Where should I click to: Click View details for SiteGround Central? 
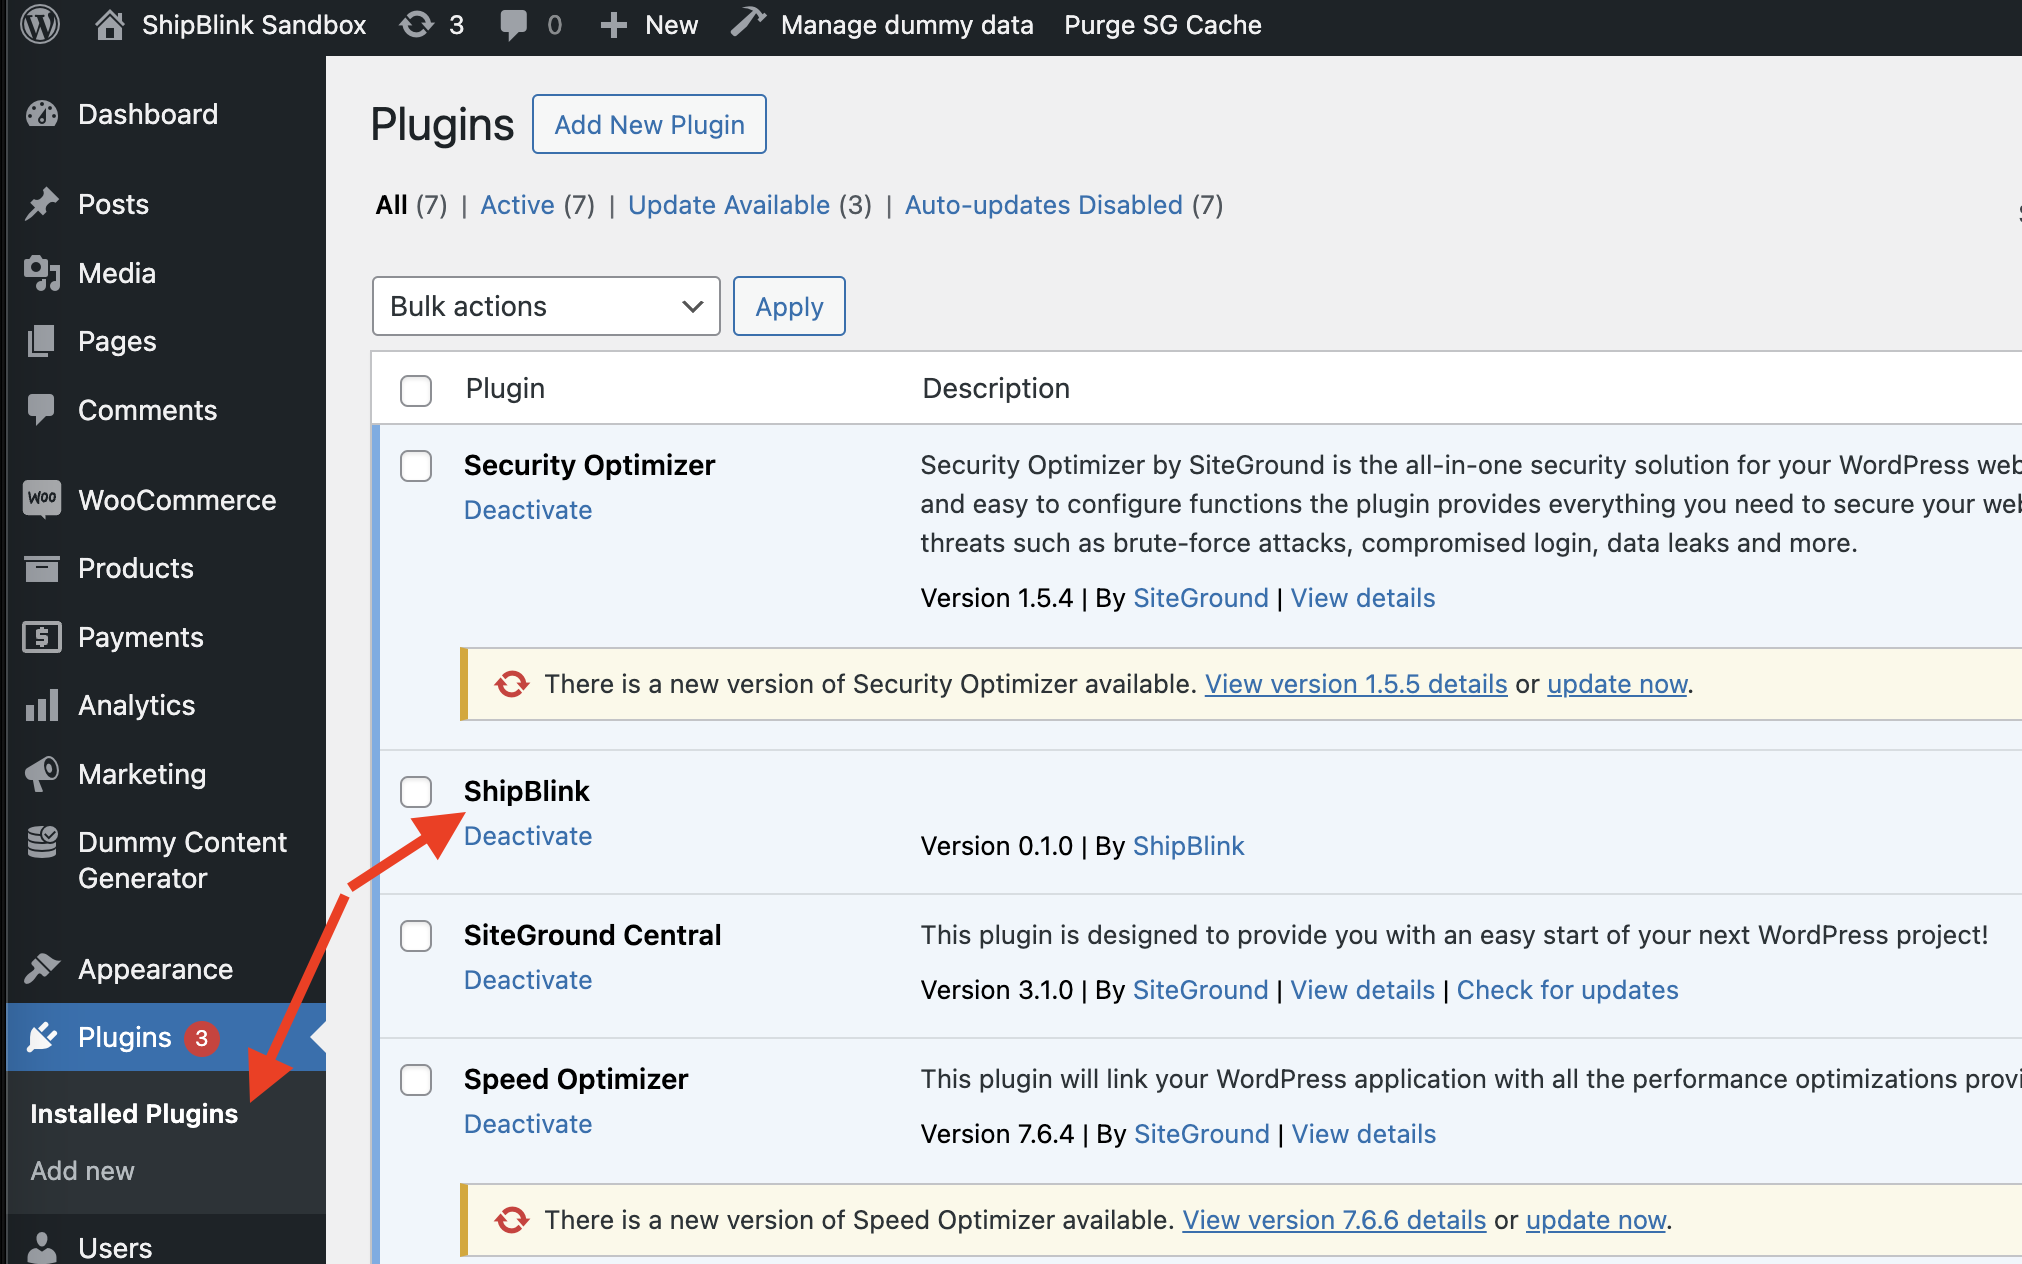click(x=1362, y=990)
